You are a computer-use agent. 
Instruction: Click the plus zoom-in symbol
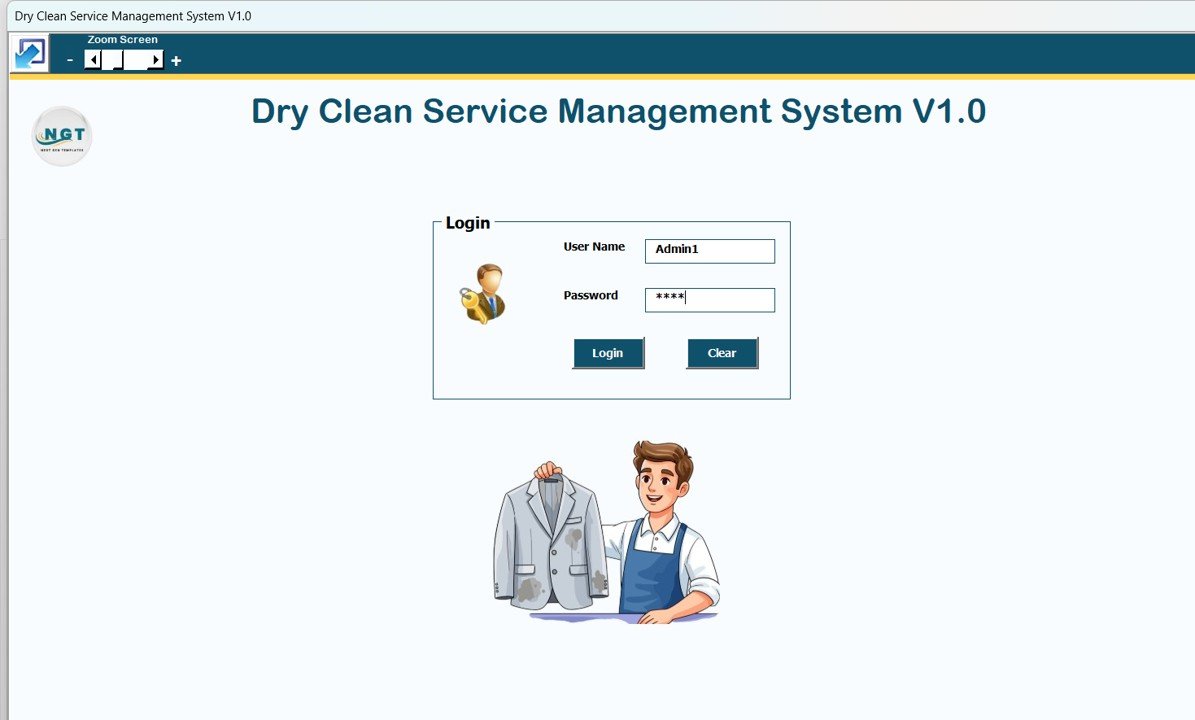(x=176, y=61)
